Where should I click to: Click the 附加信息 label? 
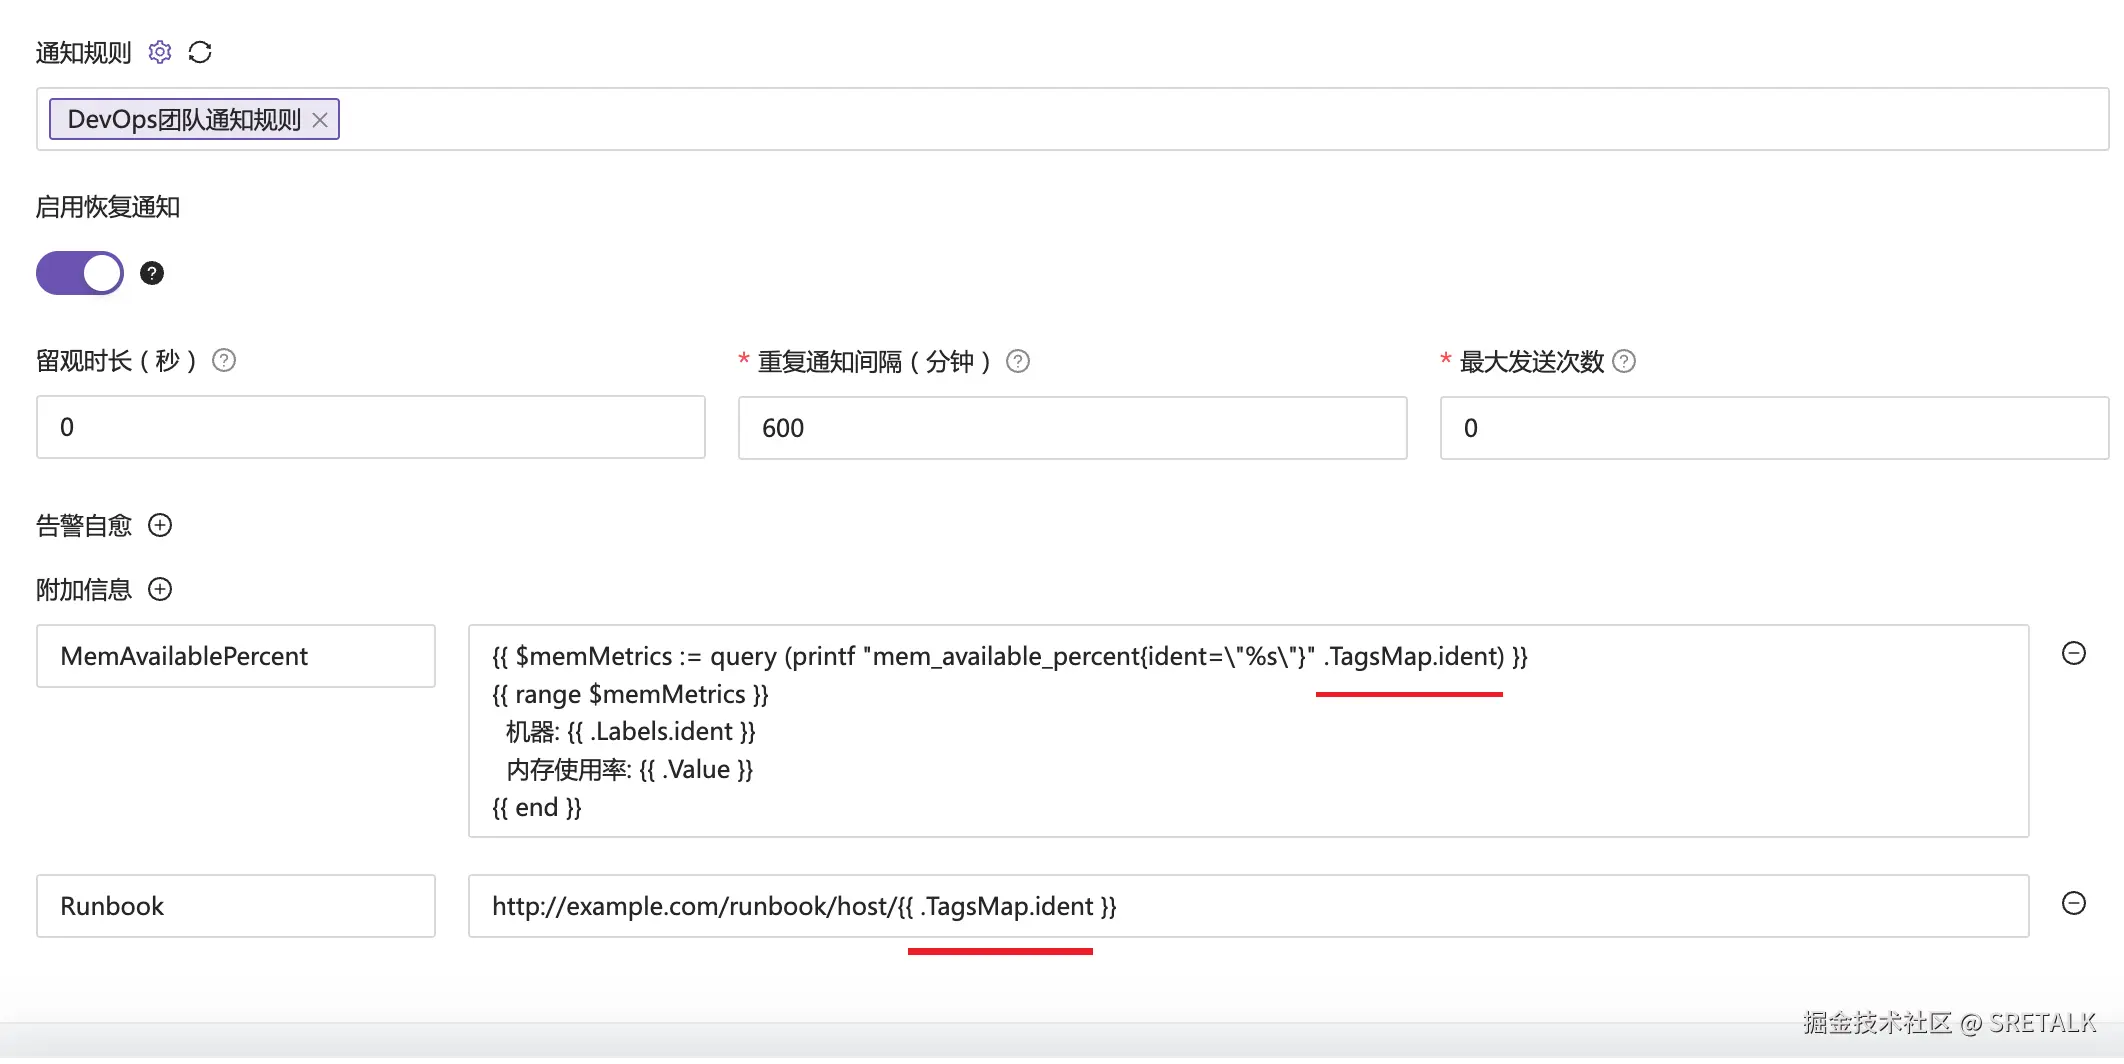coord(84,590)
